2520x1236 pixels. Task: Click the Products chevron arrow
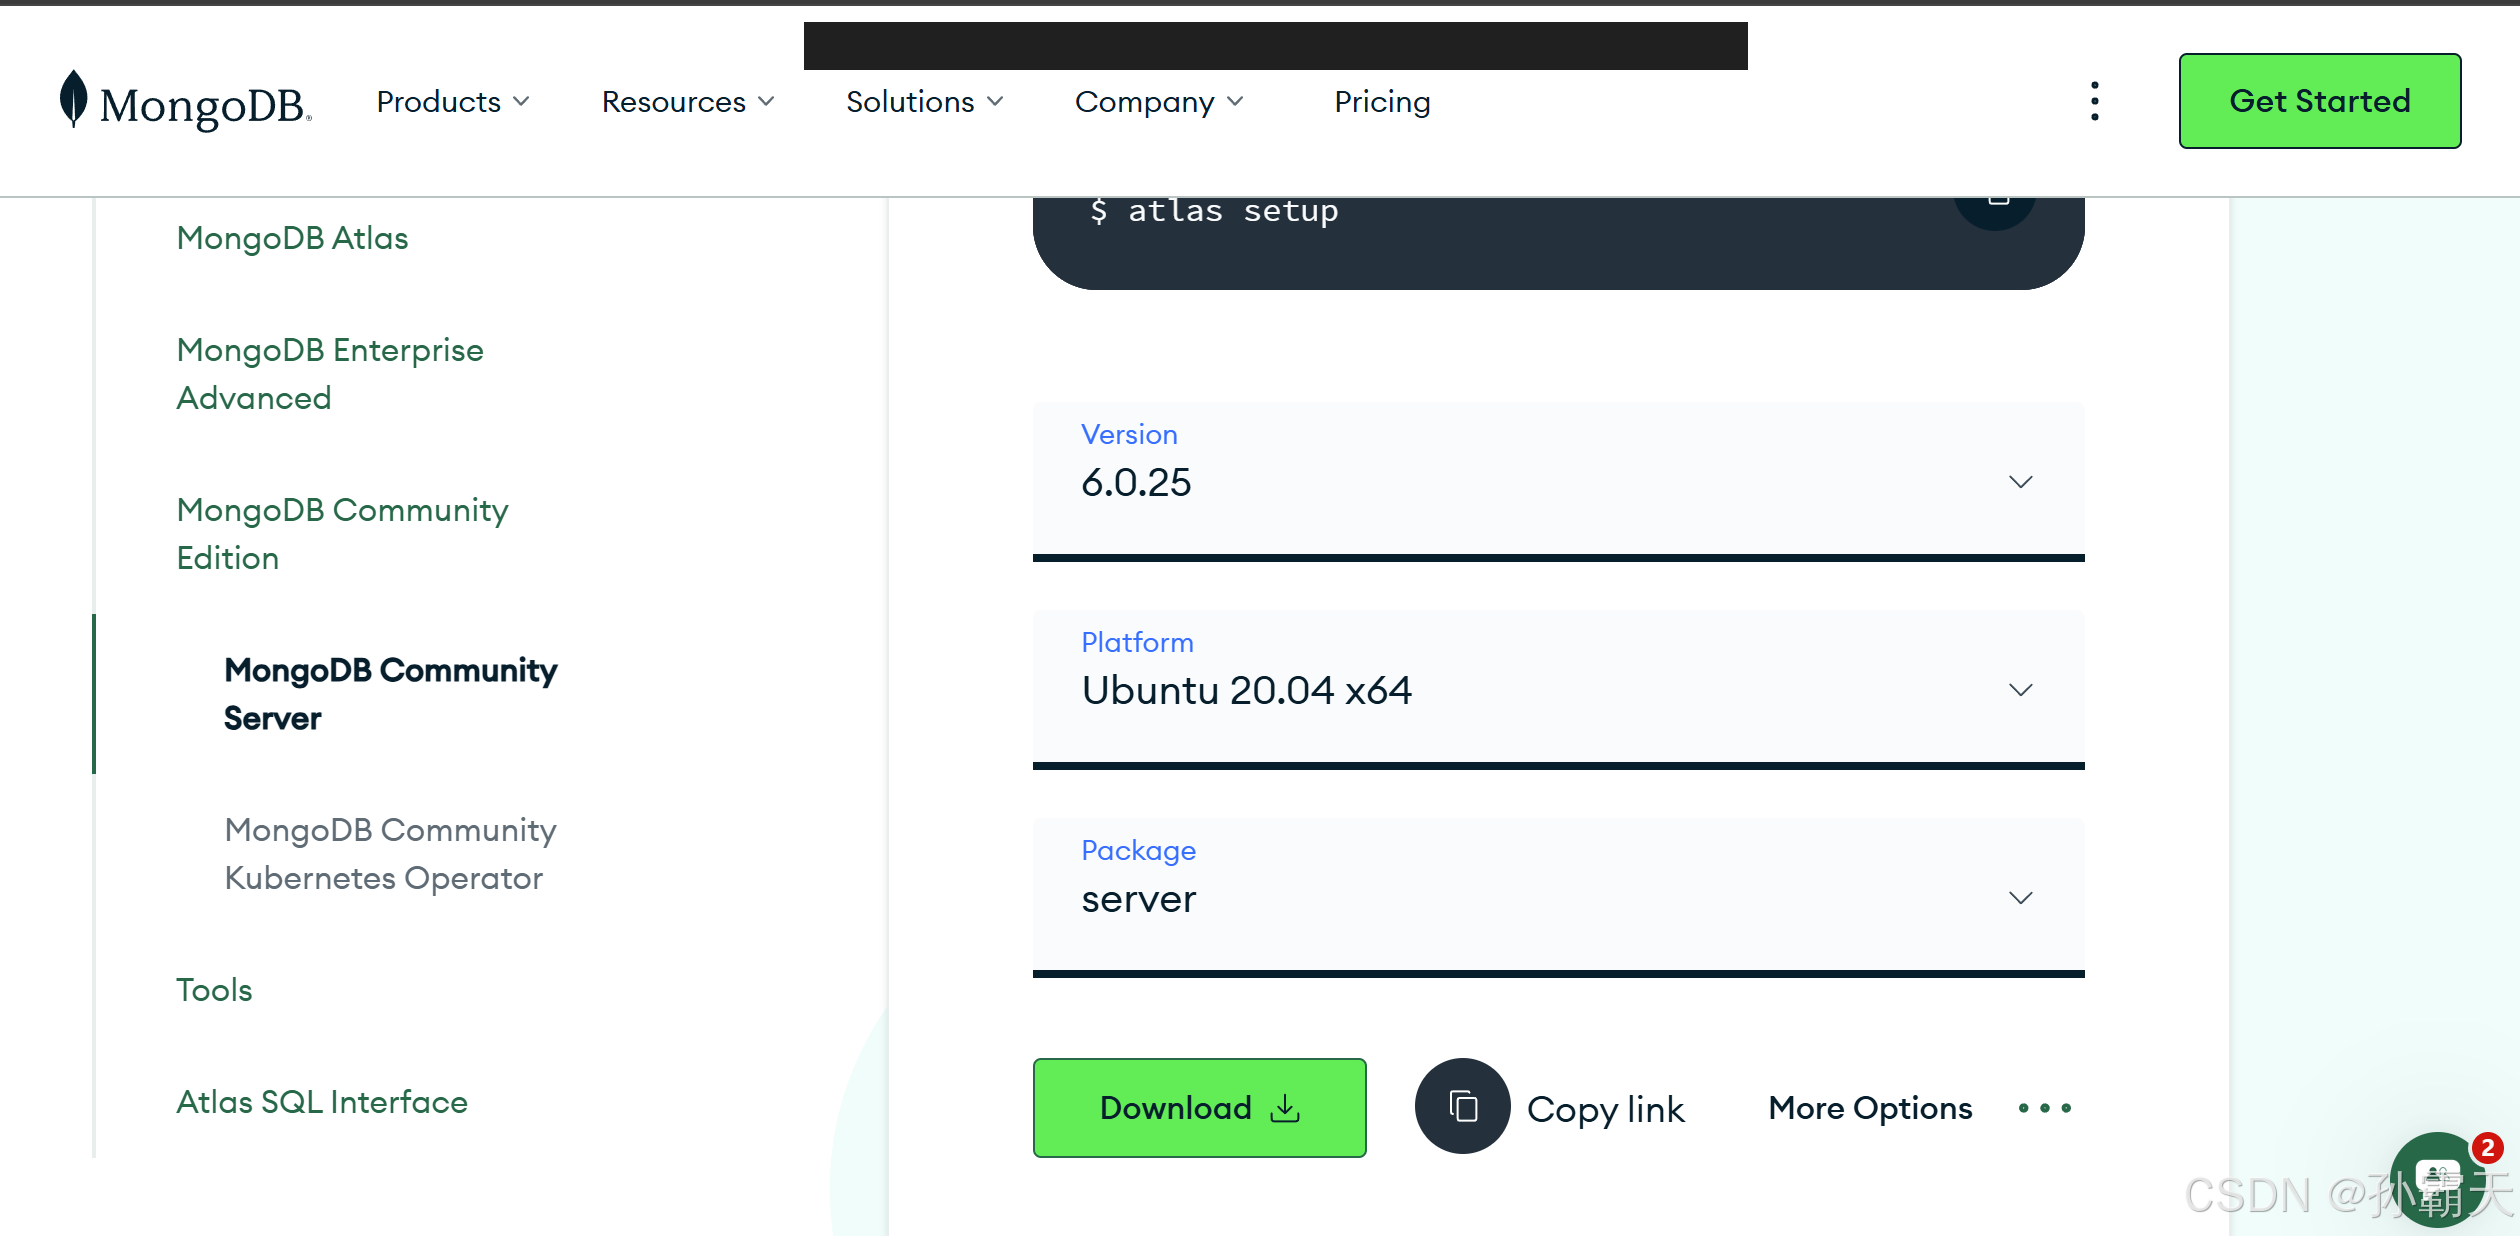[521, 102]
